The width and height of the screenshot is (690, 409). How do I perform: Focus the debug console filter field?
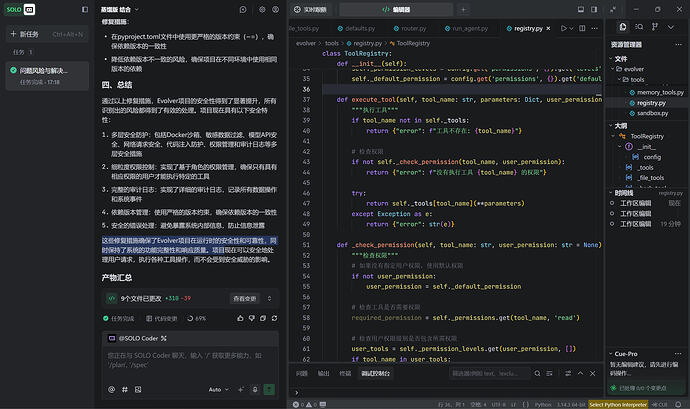(x=489, y=373)
